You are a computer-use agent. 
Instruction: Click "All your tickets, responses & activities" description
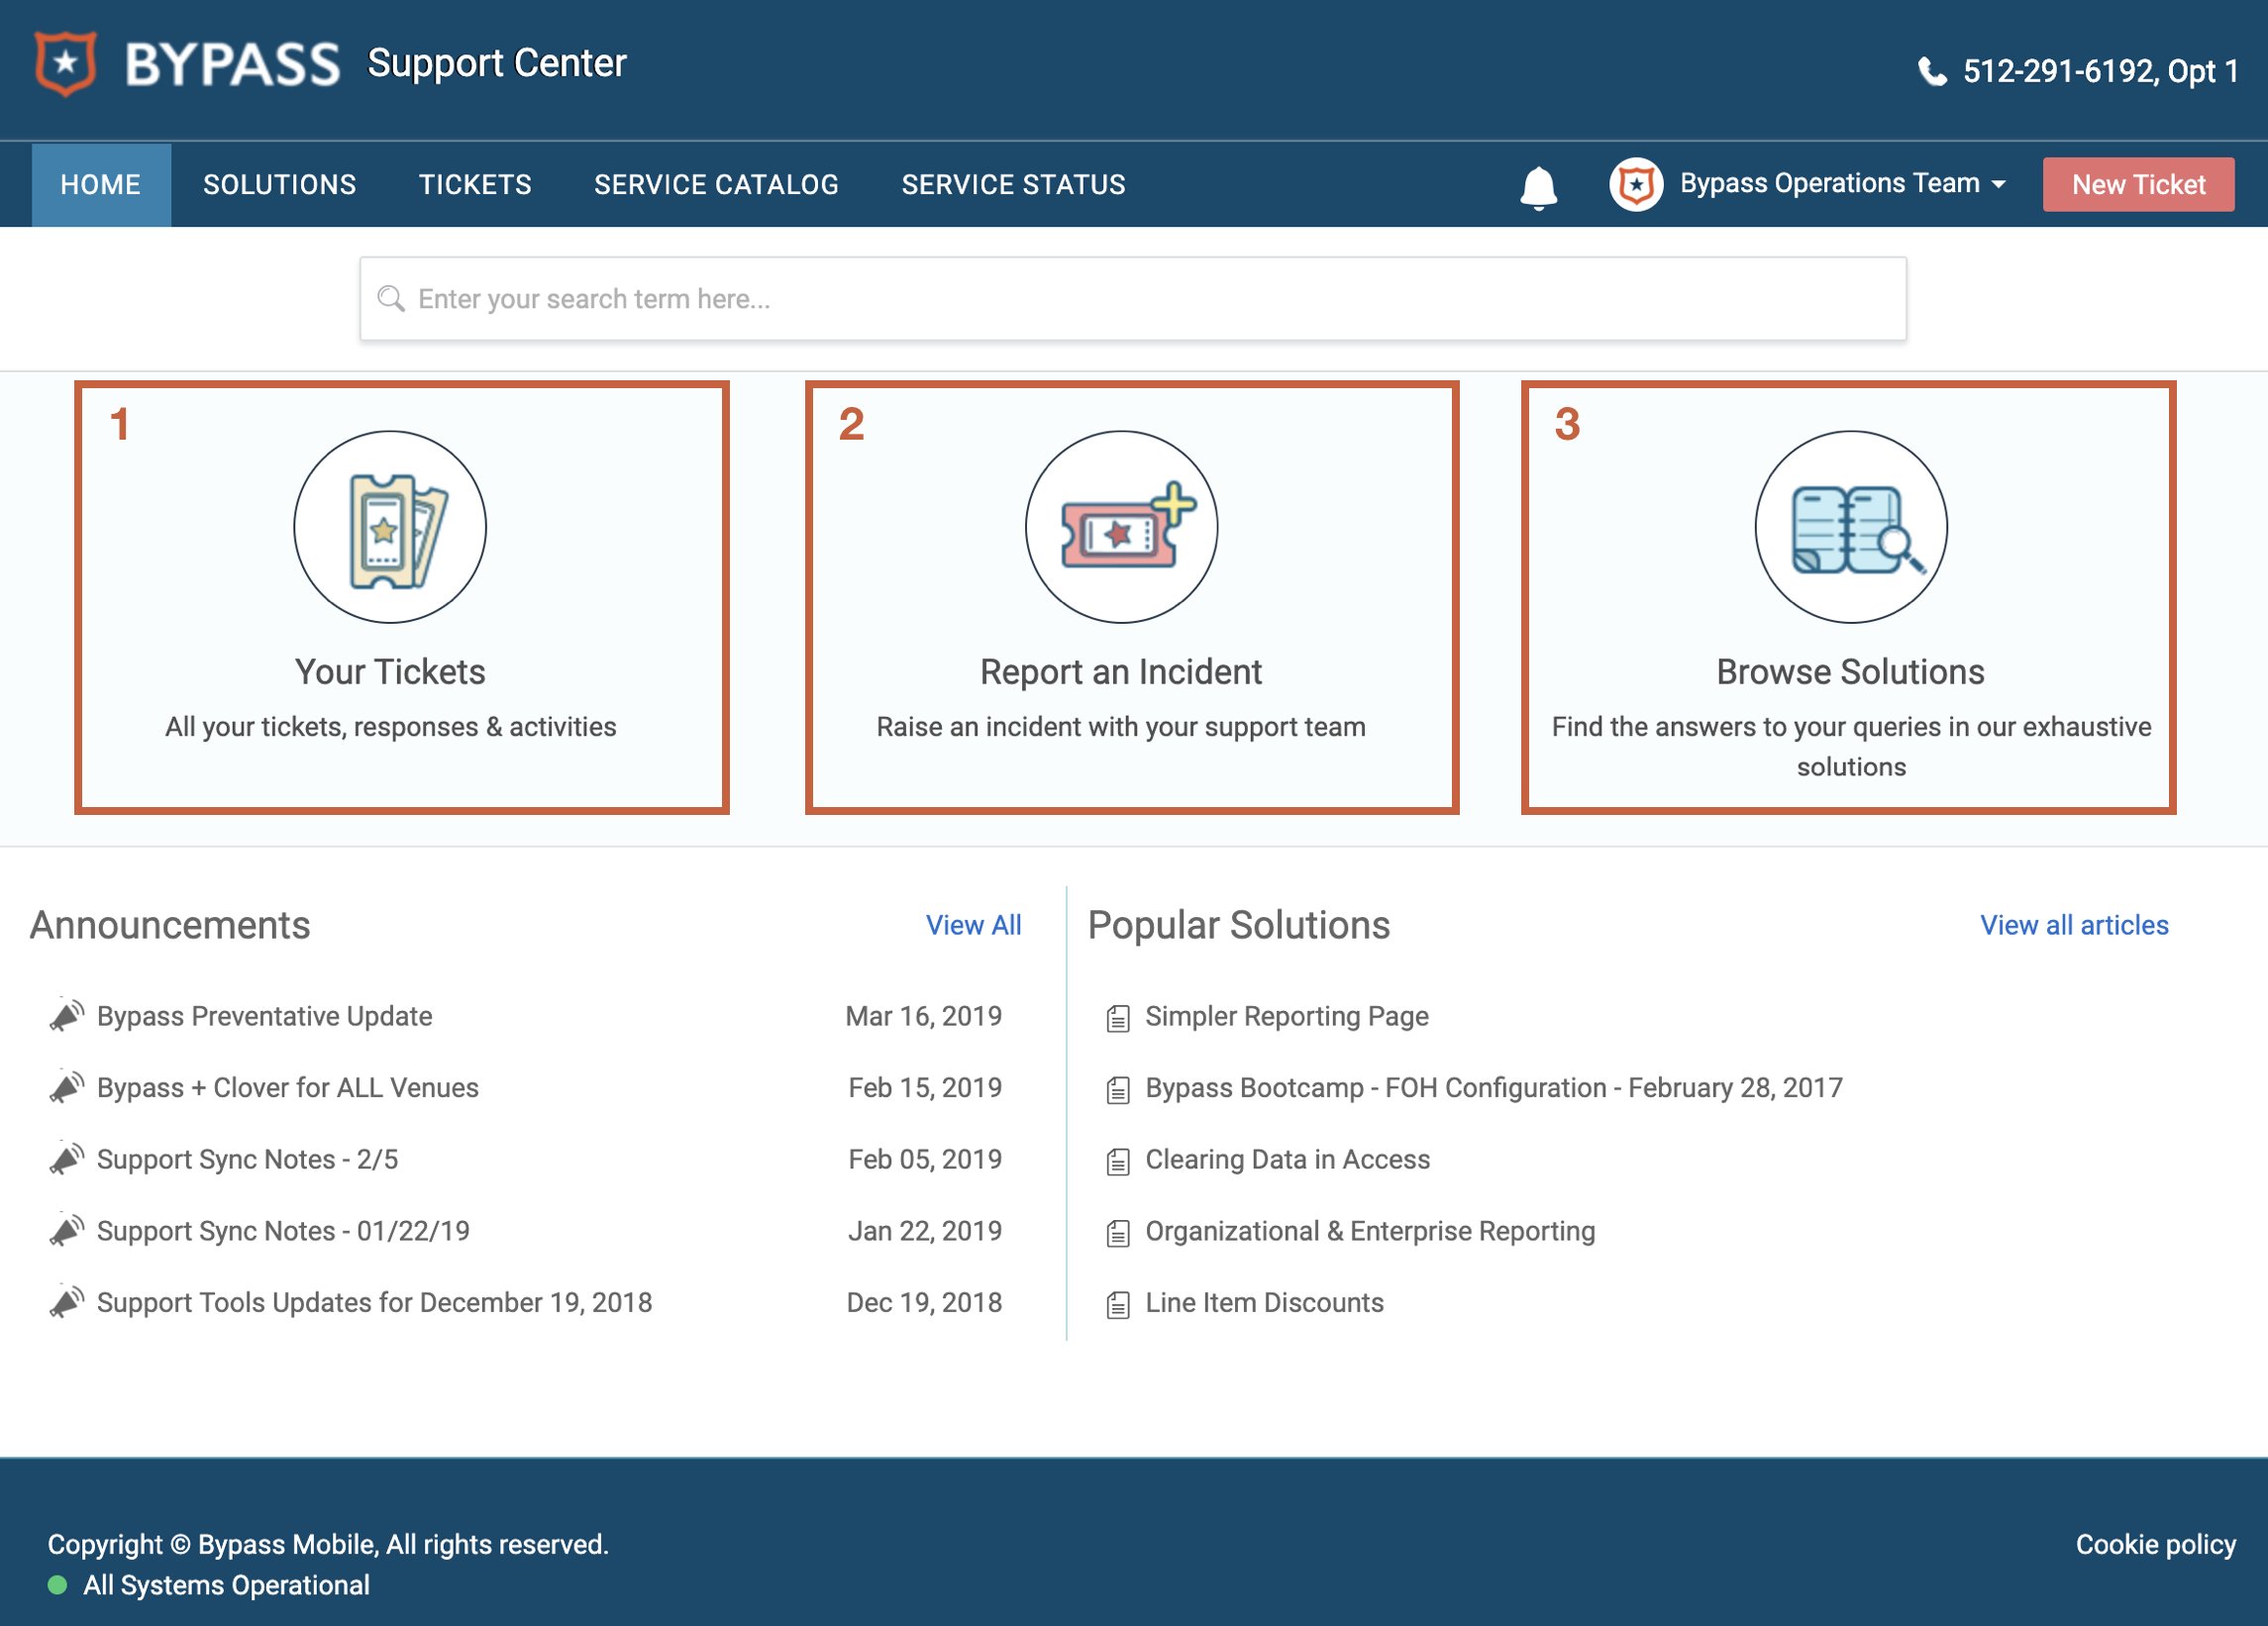[x=390, y=727]
